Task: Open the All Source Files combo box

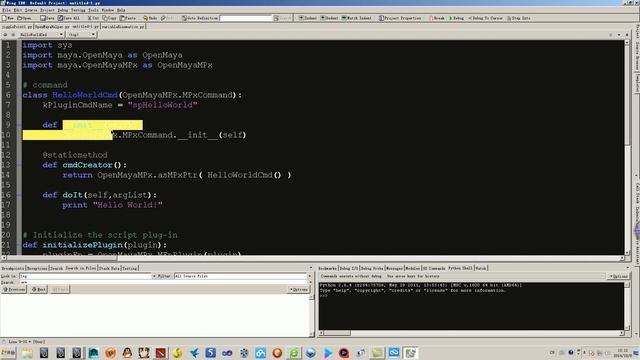Action: click(x=241, y=276)
